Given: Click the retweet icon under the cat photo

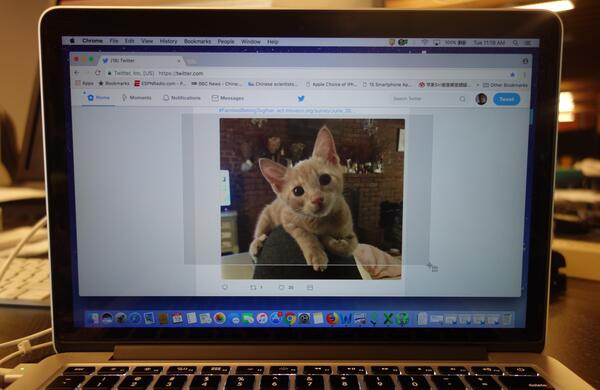Looking at the screenshot, I should tap(253, 287).
